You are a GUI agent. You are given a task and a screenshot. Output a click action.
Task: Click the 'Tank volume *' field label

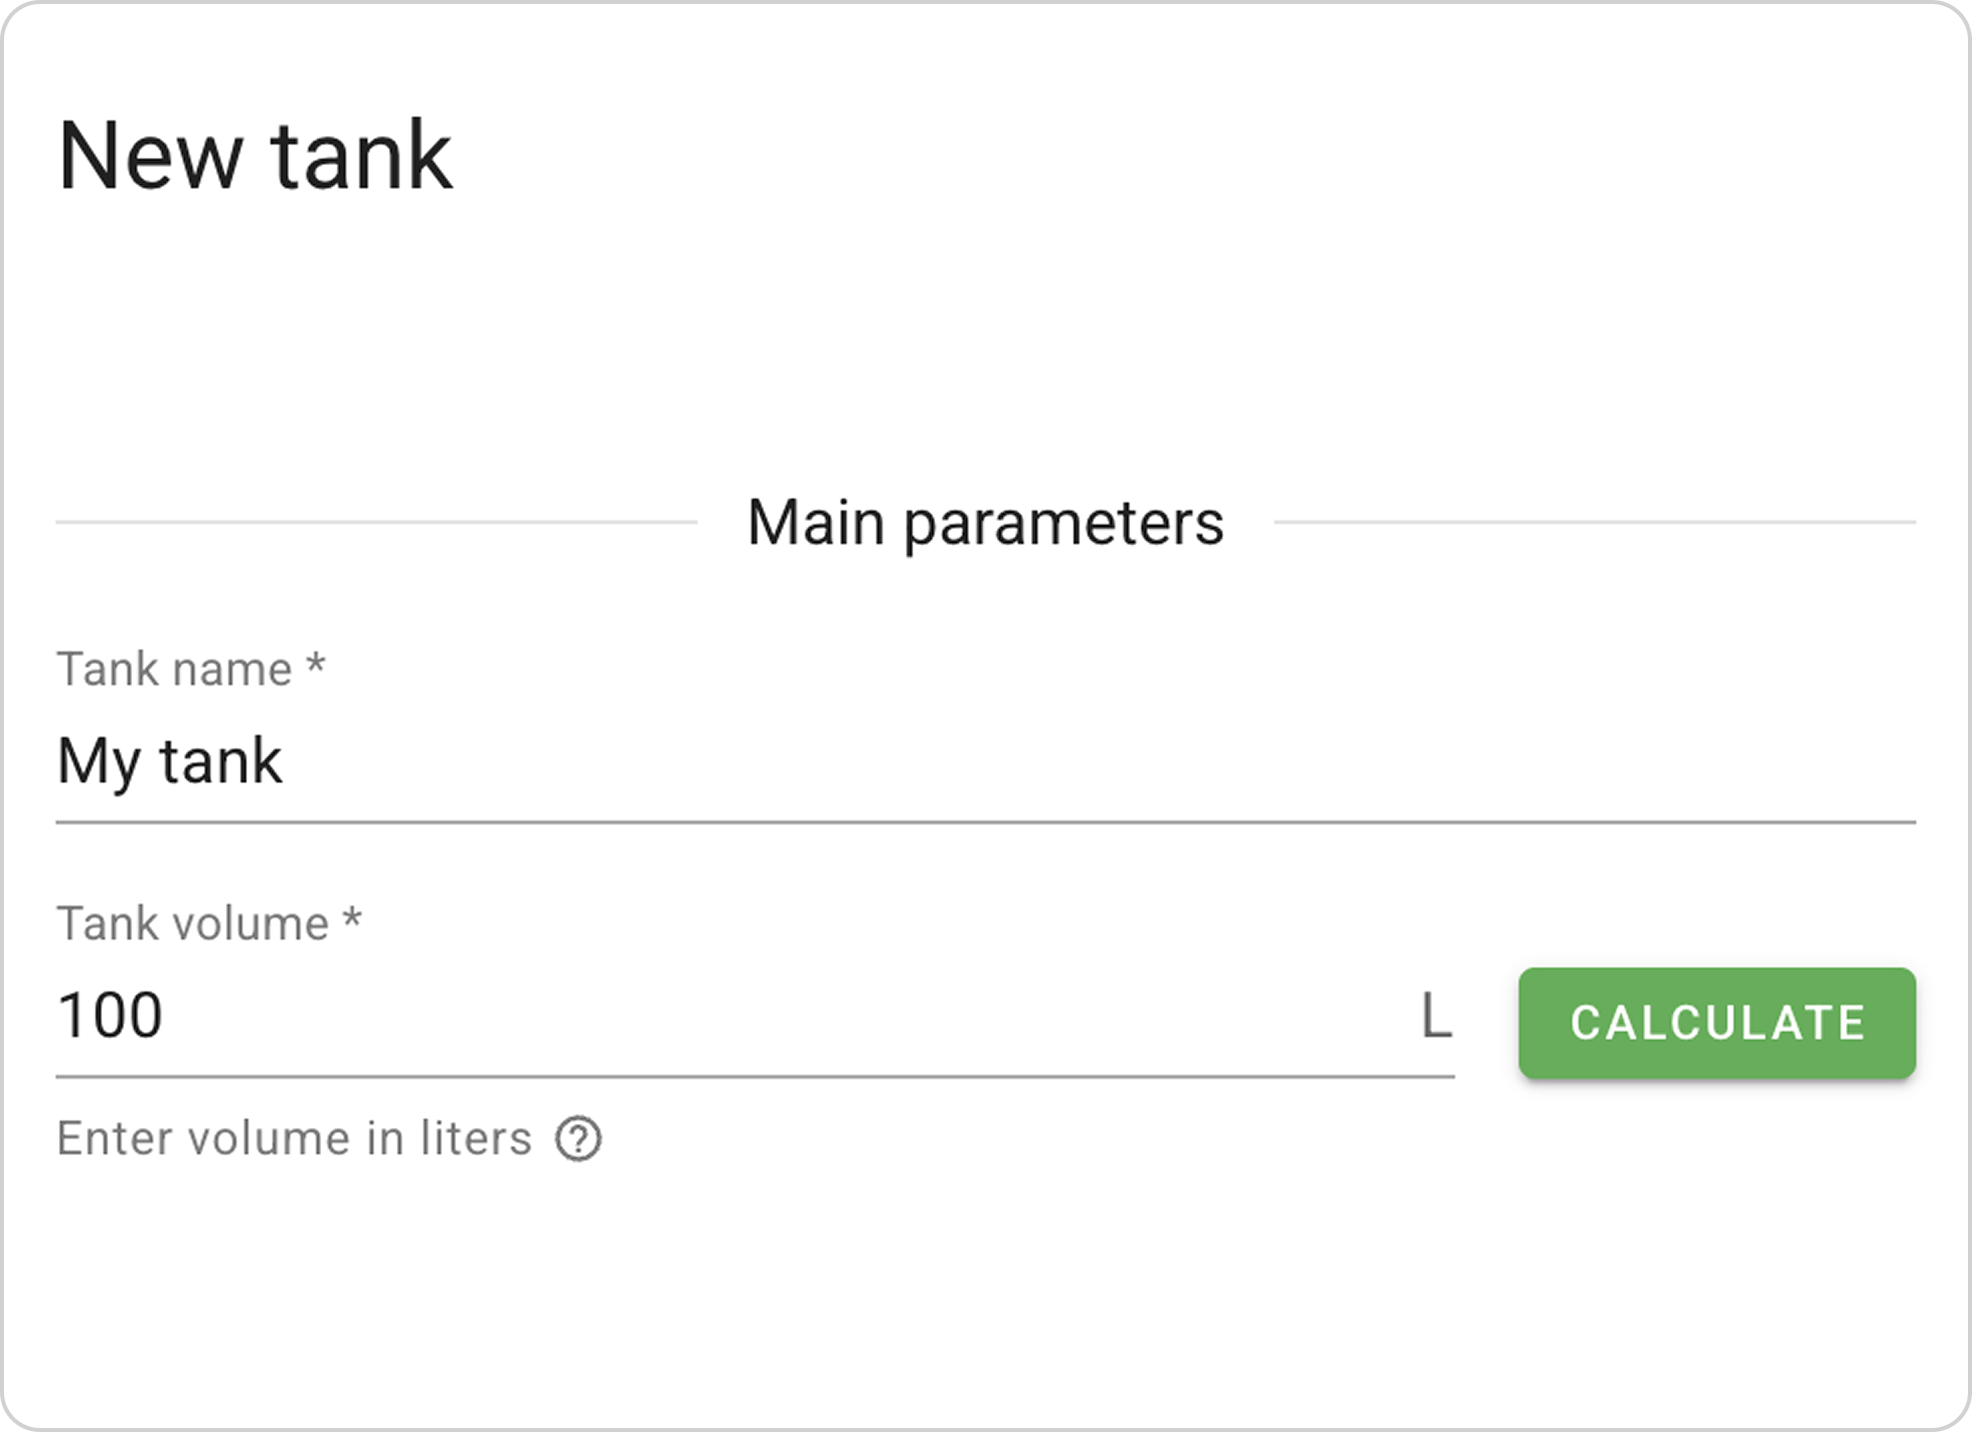click(x=192, y=923)
